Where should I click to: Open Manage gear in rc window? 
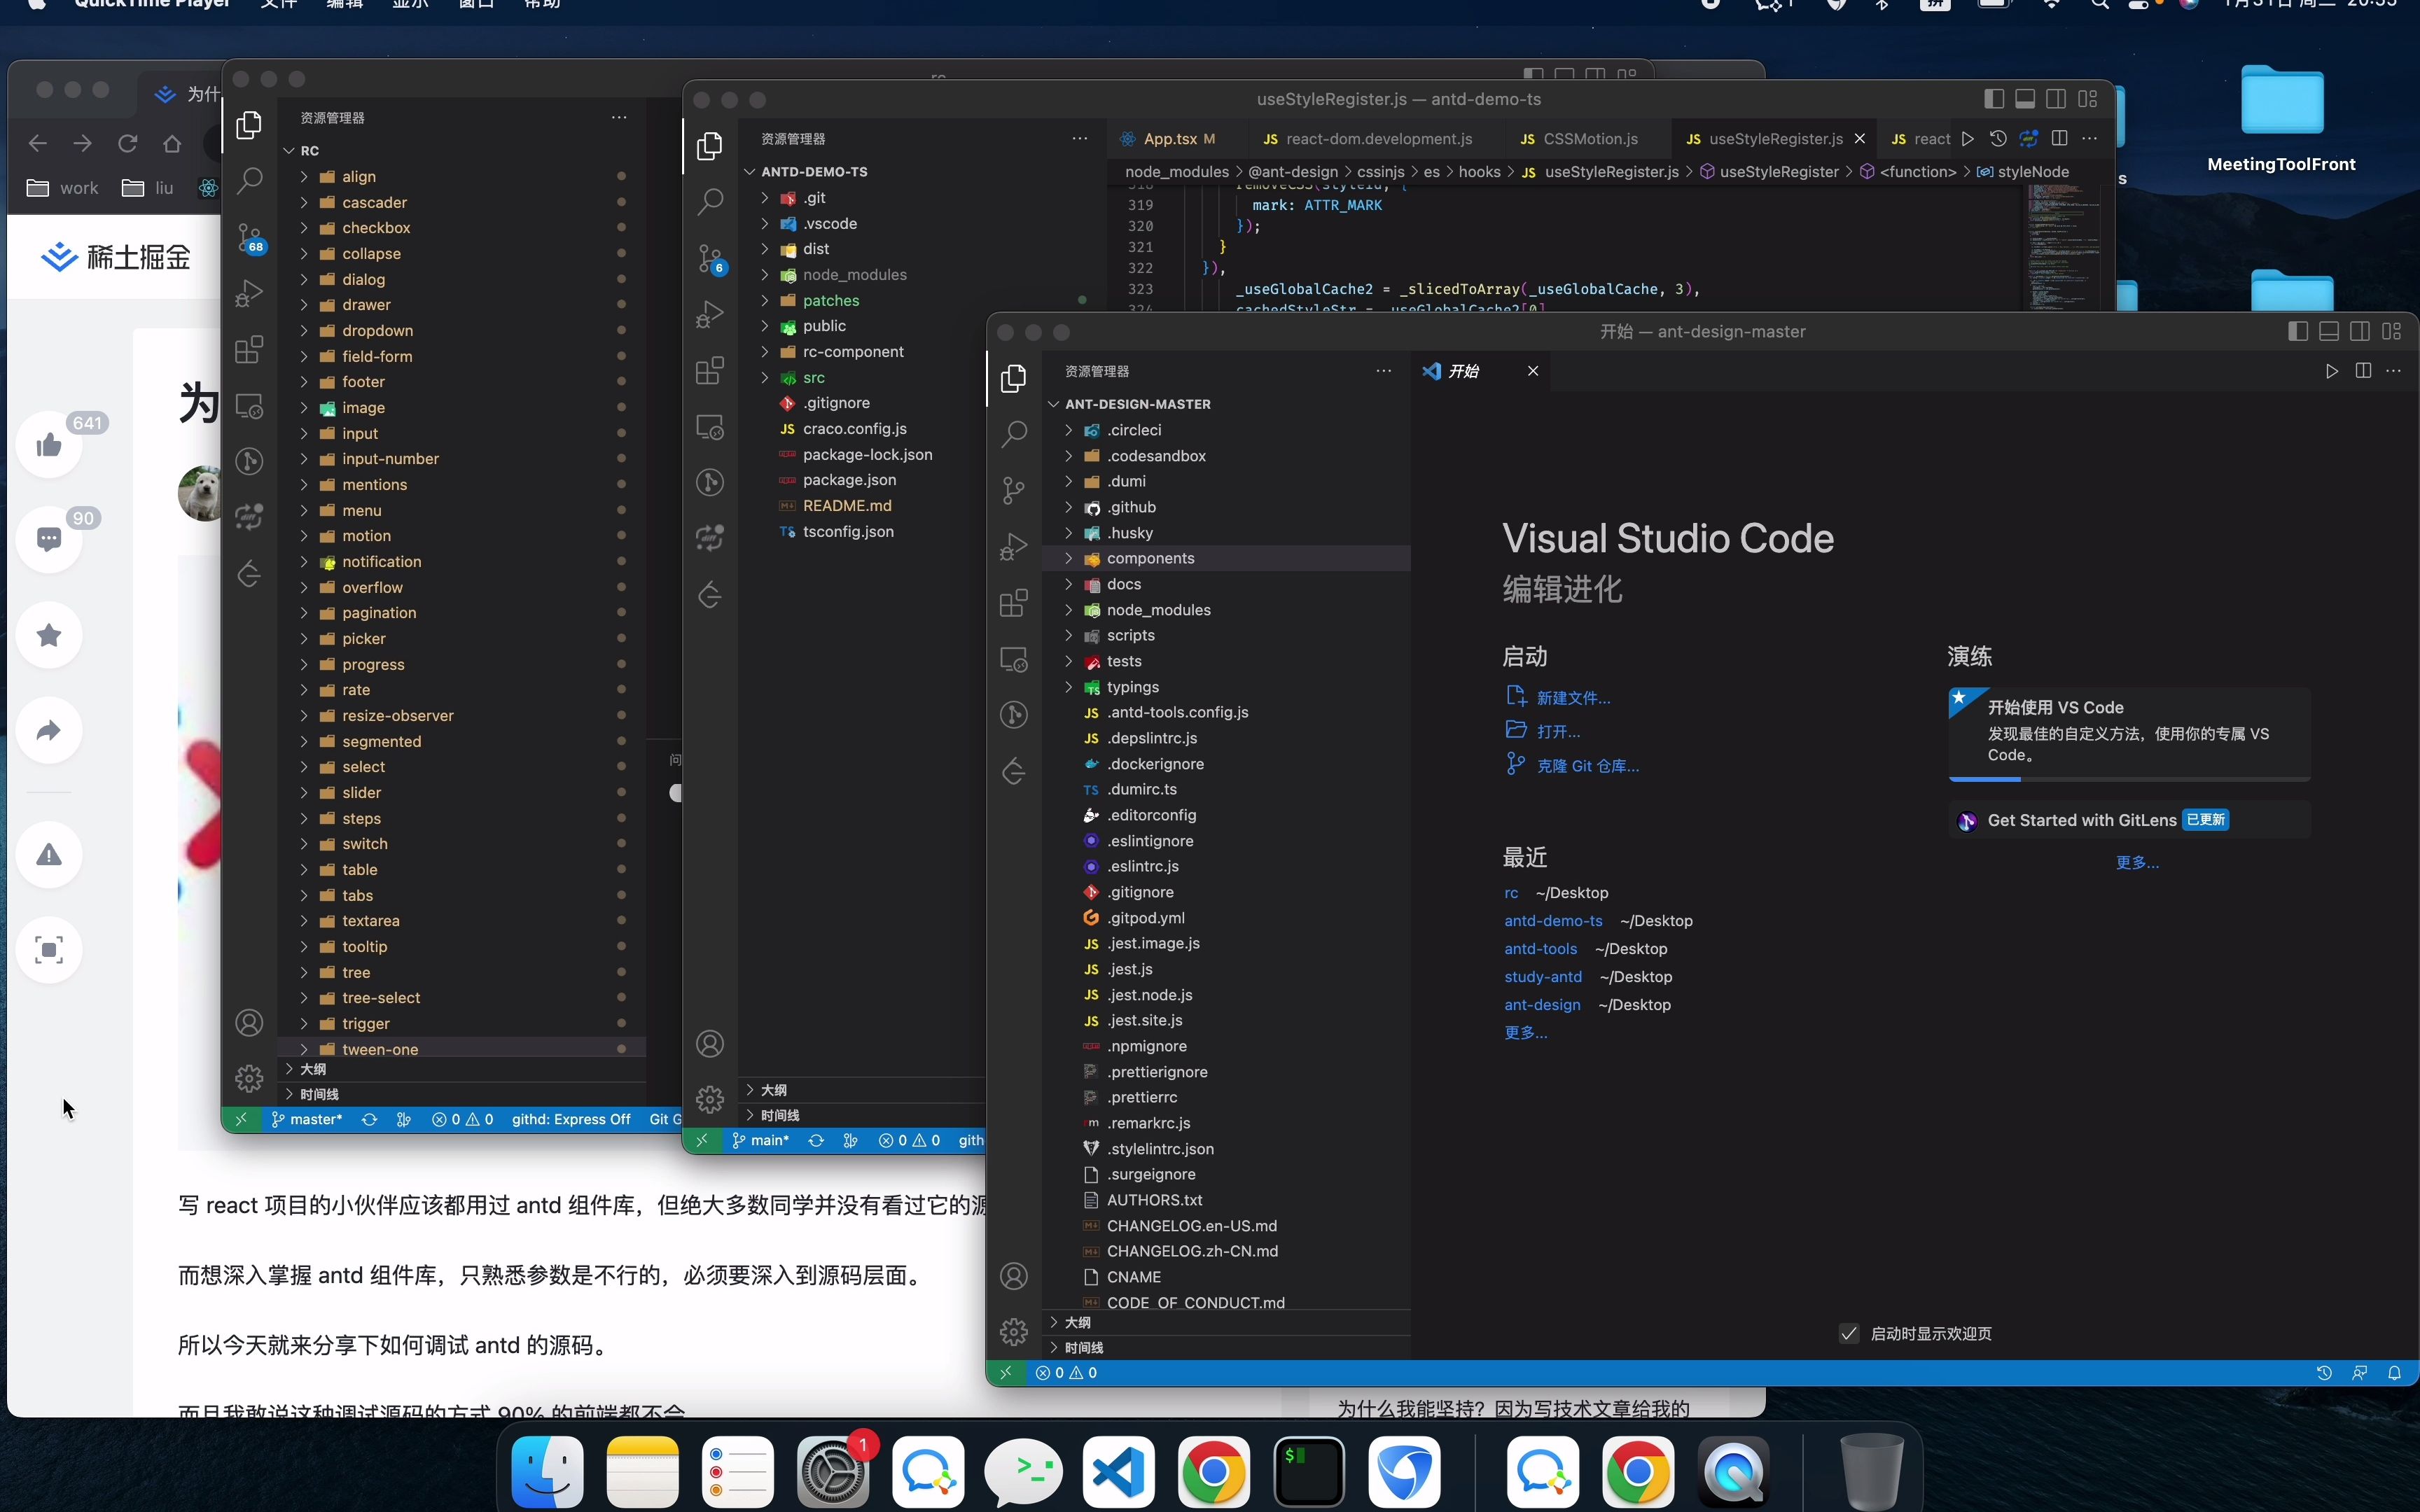249,1078
